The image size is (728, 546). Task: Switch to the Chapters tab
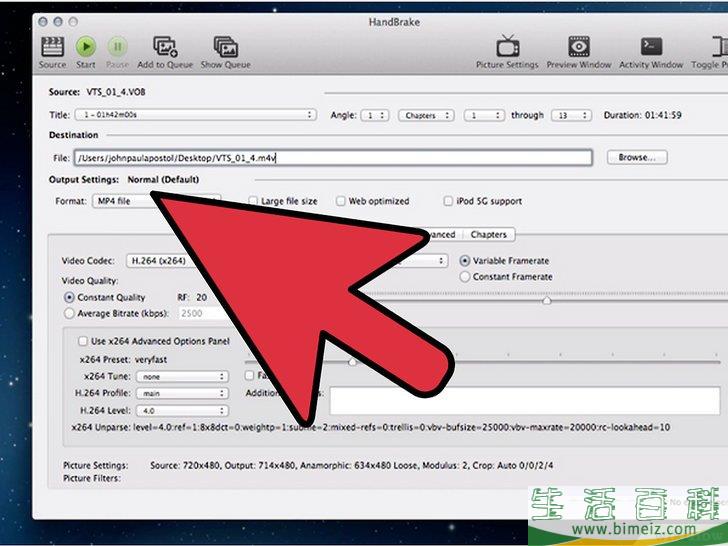pyautogui.click(x=488, y=234)
